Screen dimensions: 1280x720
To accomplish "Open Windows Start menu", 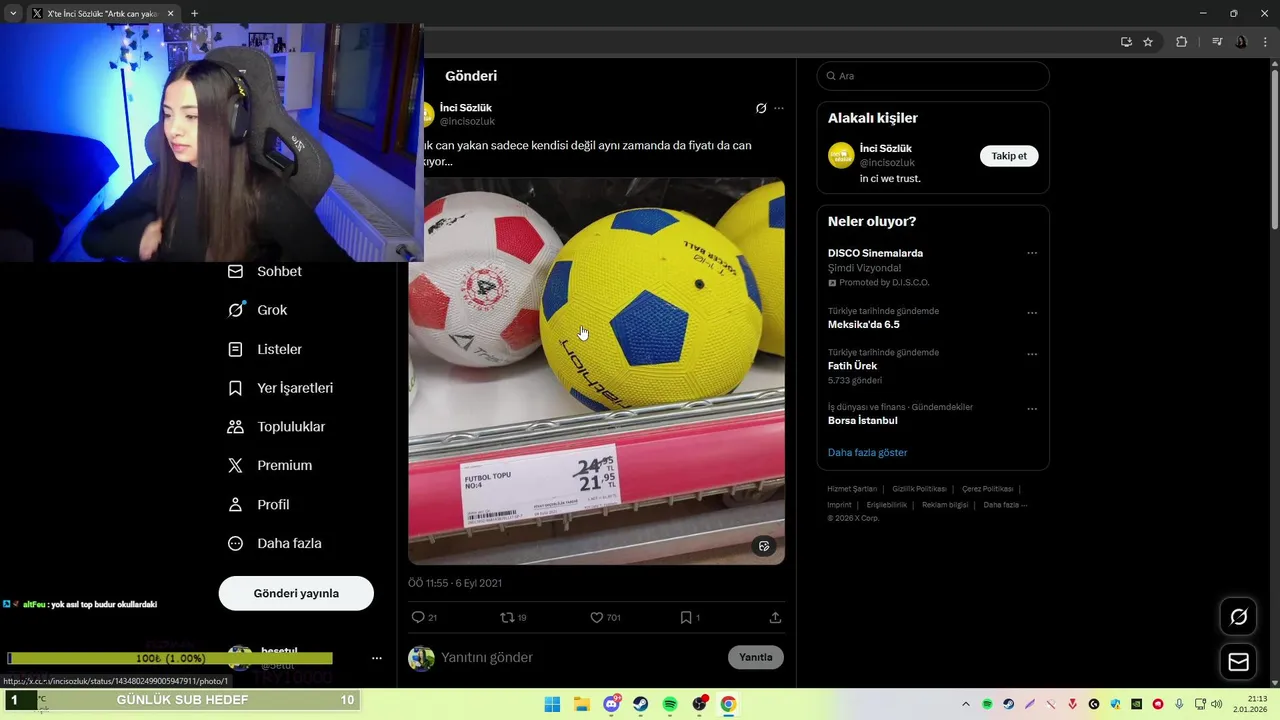I will pos(552,704).
